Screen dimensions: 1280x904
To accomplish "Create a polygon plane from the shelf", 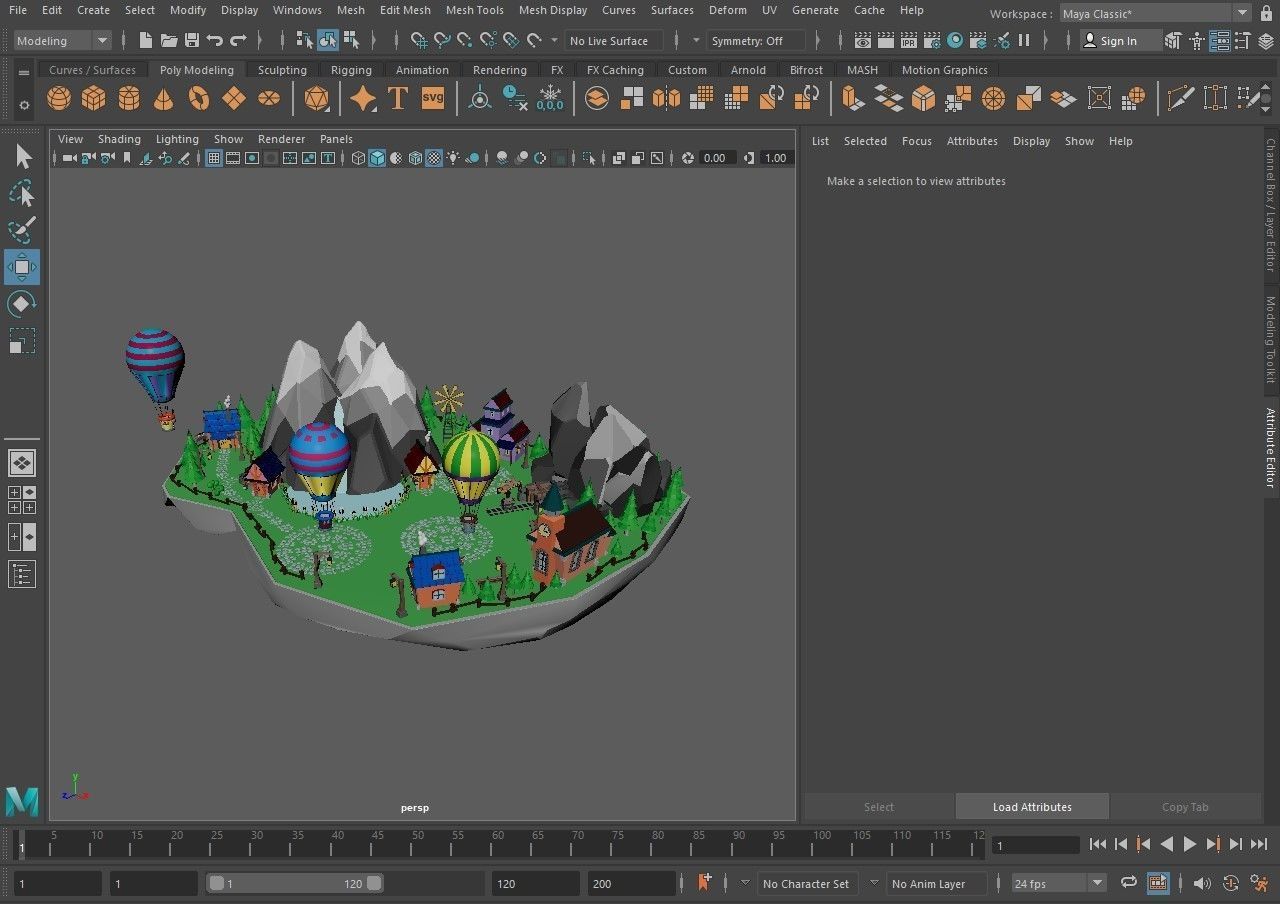I will click(234, 98).
